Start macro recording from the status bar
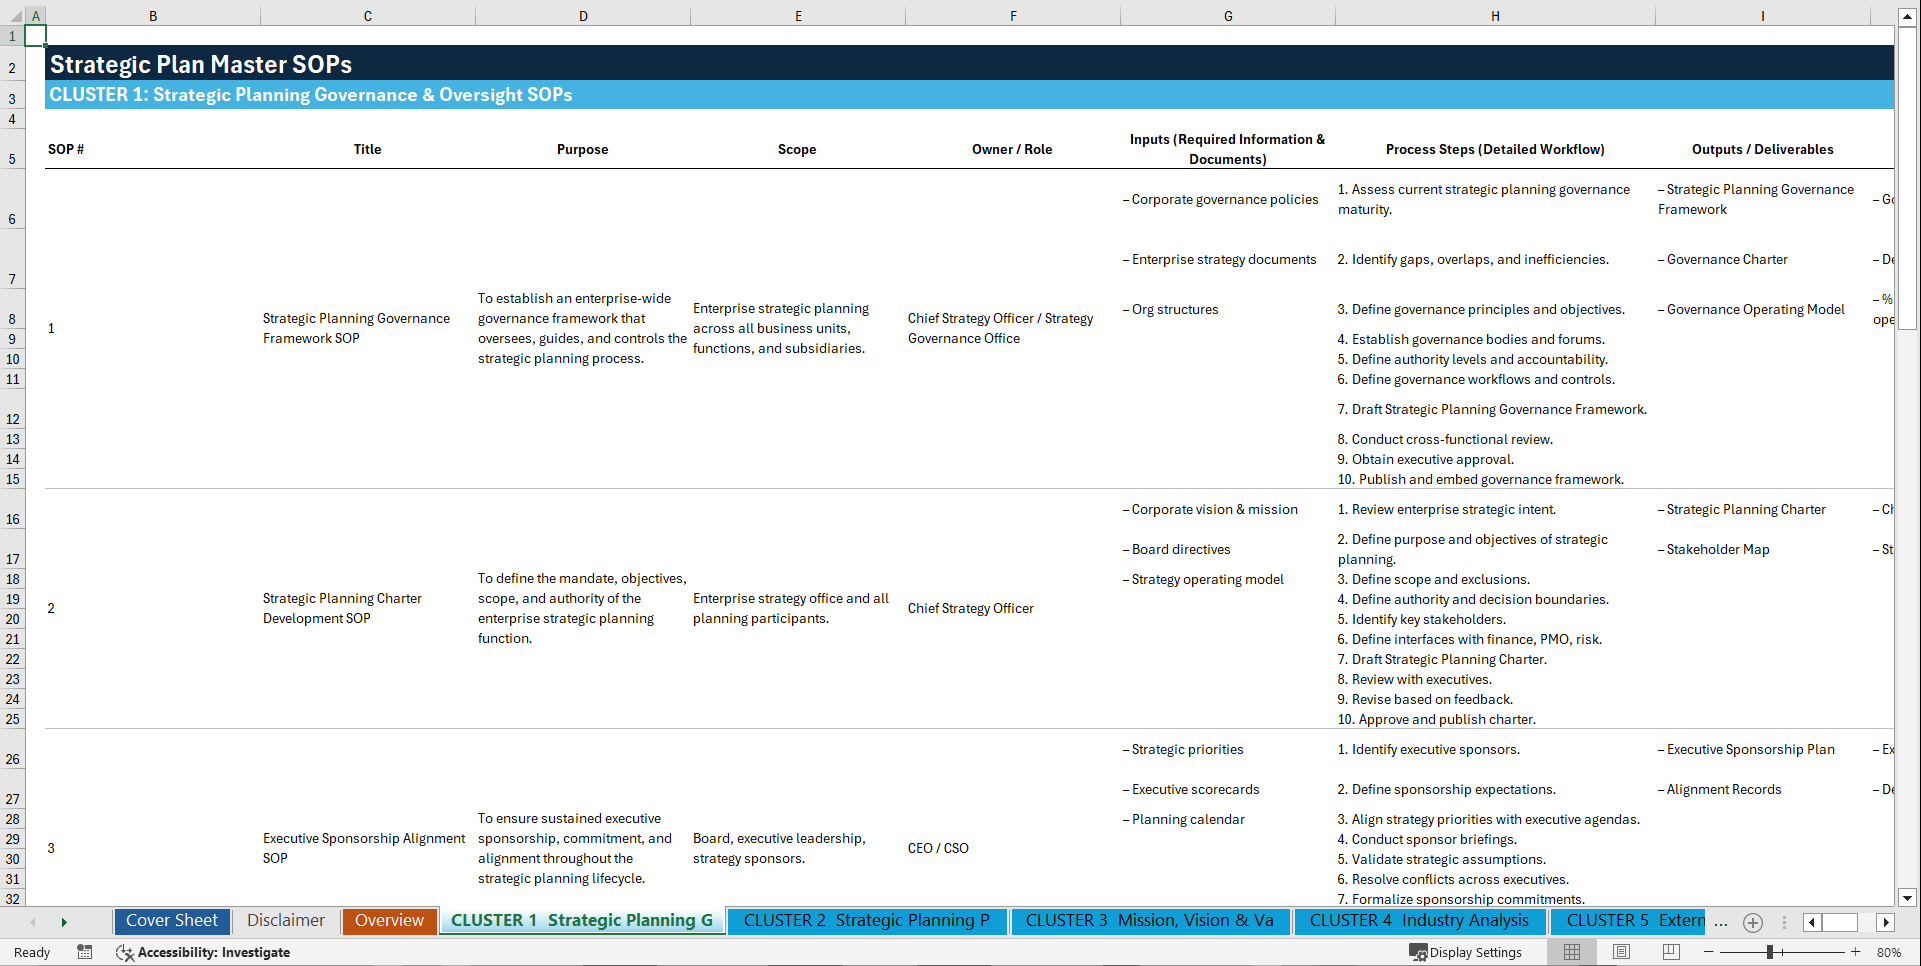Image resolution: width=1921 pixels, height=966 pixels. [x=85, y=953]
